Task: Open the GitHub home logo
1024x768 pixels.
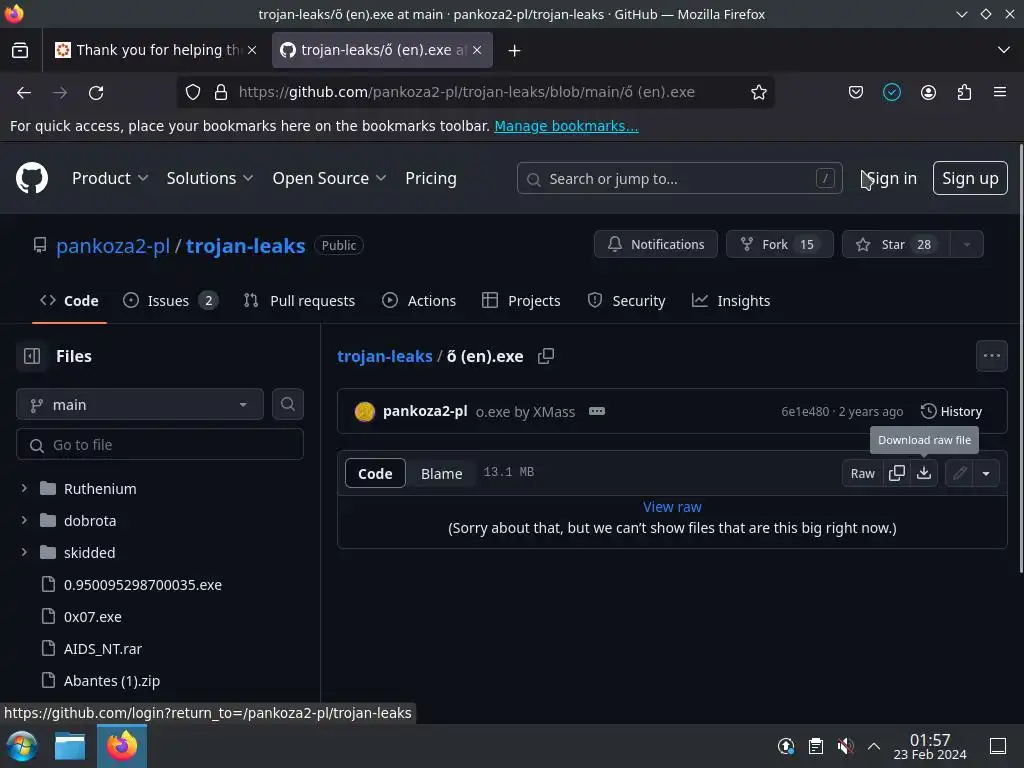Action: (x=32, y=178)
